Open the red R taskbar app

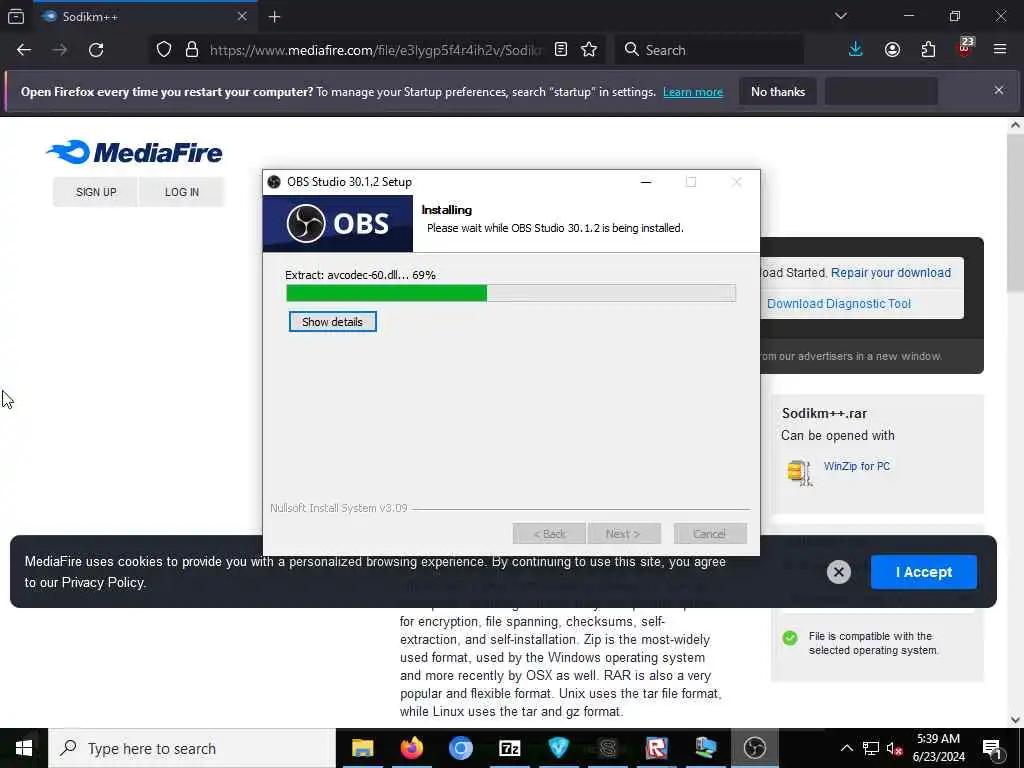click(x=656, y=748)
